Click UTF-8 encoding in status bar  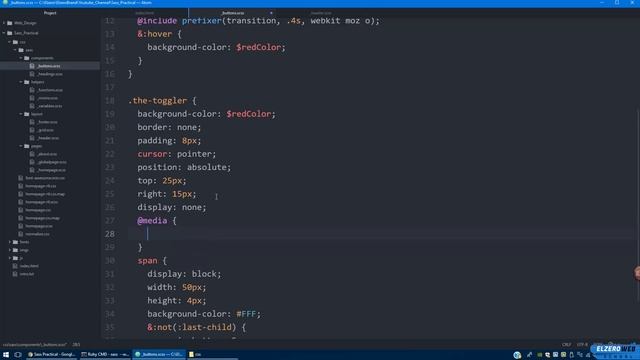click(582, 345)
